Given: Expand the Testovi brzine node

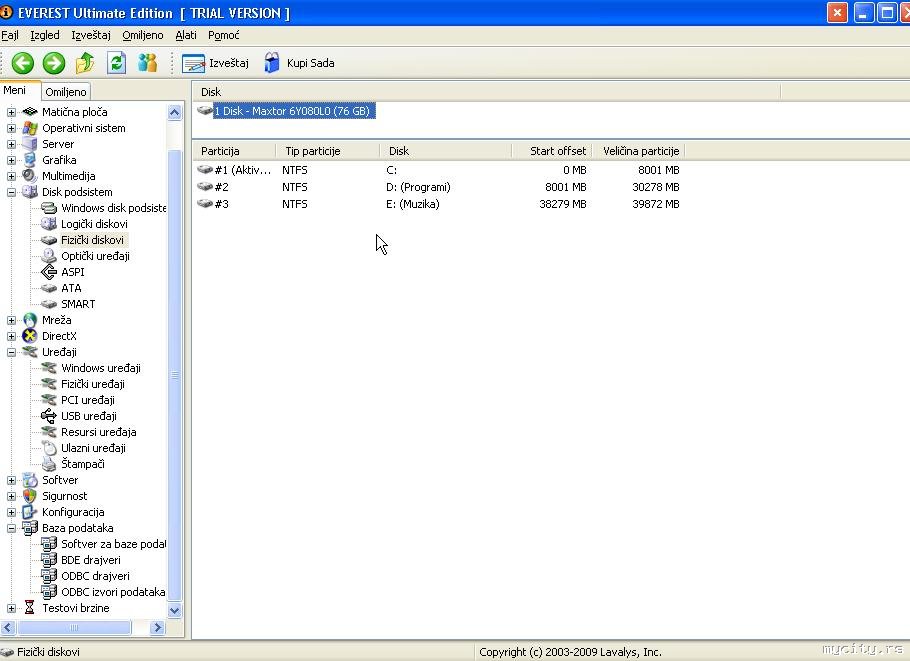Looking at the screenshot, I should [x=11, y=608].
